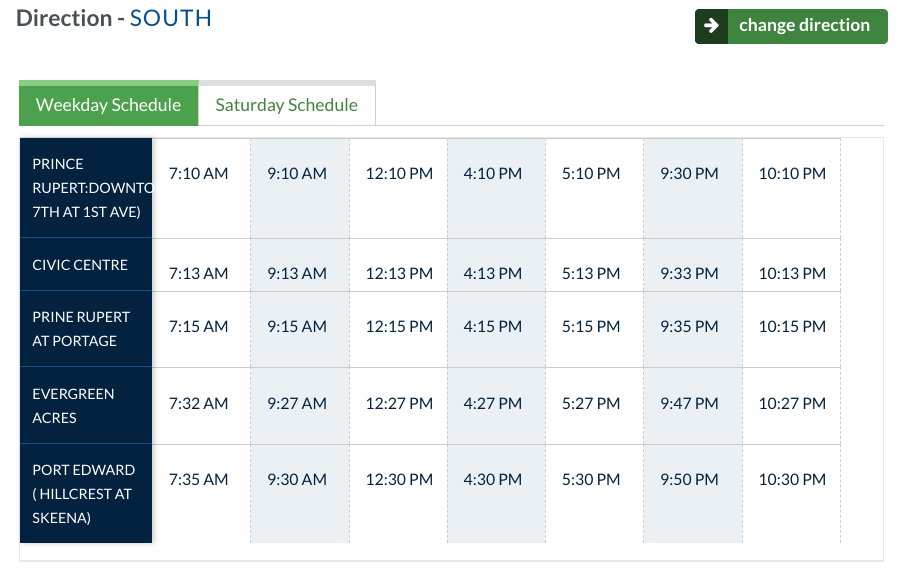Select the 7:32 AM time cell
The image size is (908, 576).
click(198, 404)
